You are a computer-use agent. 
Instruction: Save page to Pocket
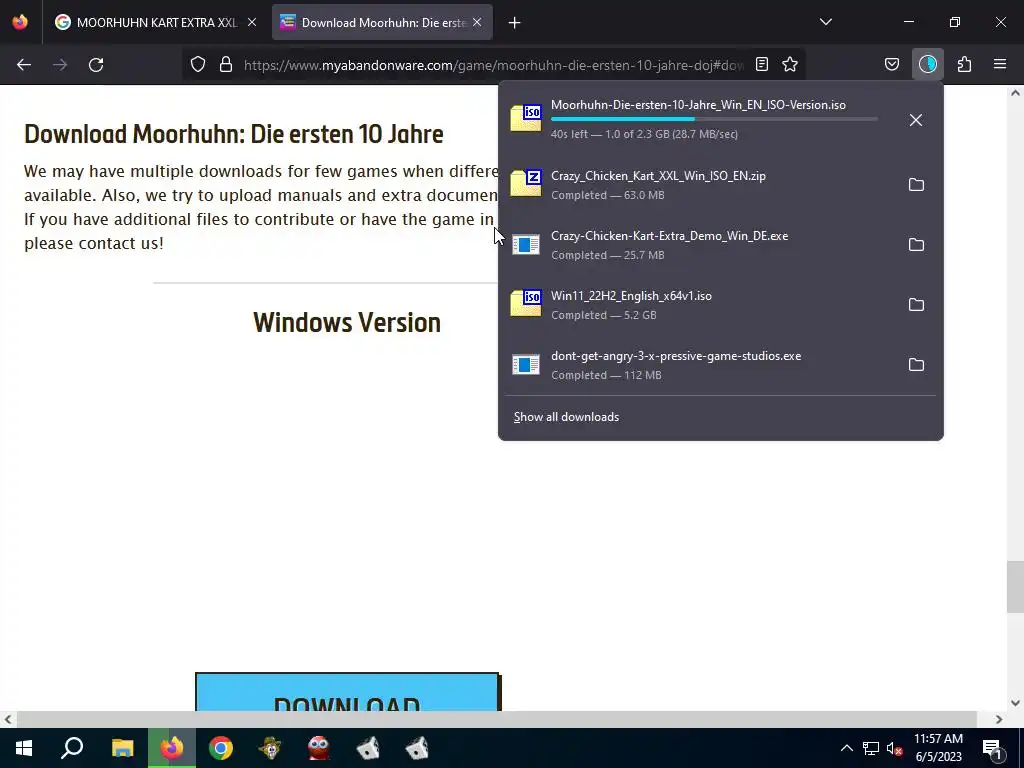[892, 64]
